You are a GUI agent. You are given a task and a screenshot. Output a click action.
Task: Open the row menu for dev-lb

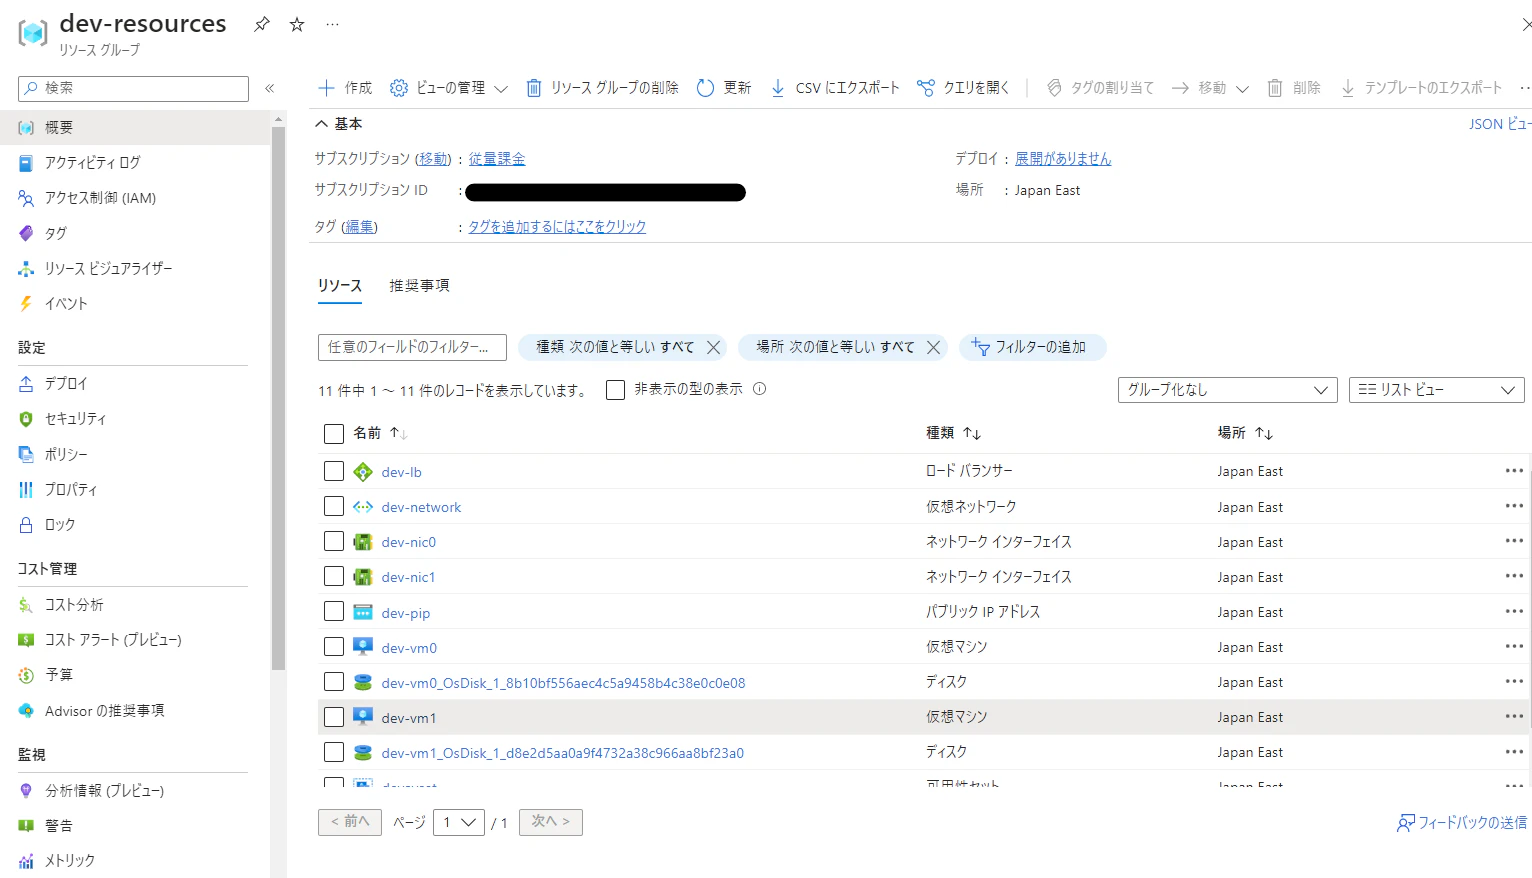pos(1514,471)
